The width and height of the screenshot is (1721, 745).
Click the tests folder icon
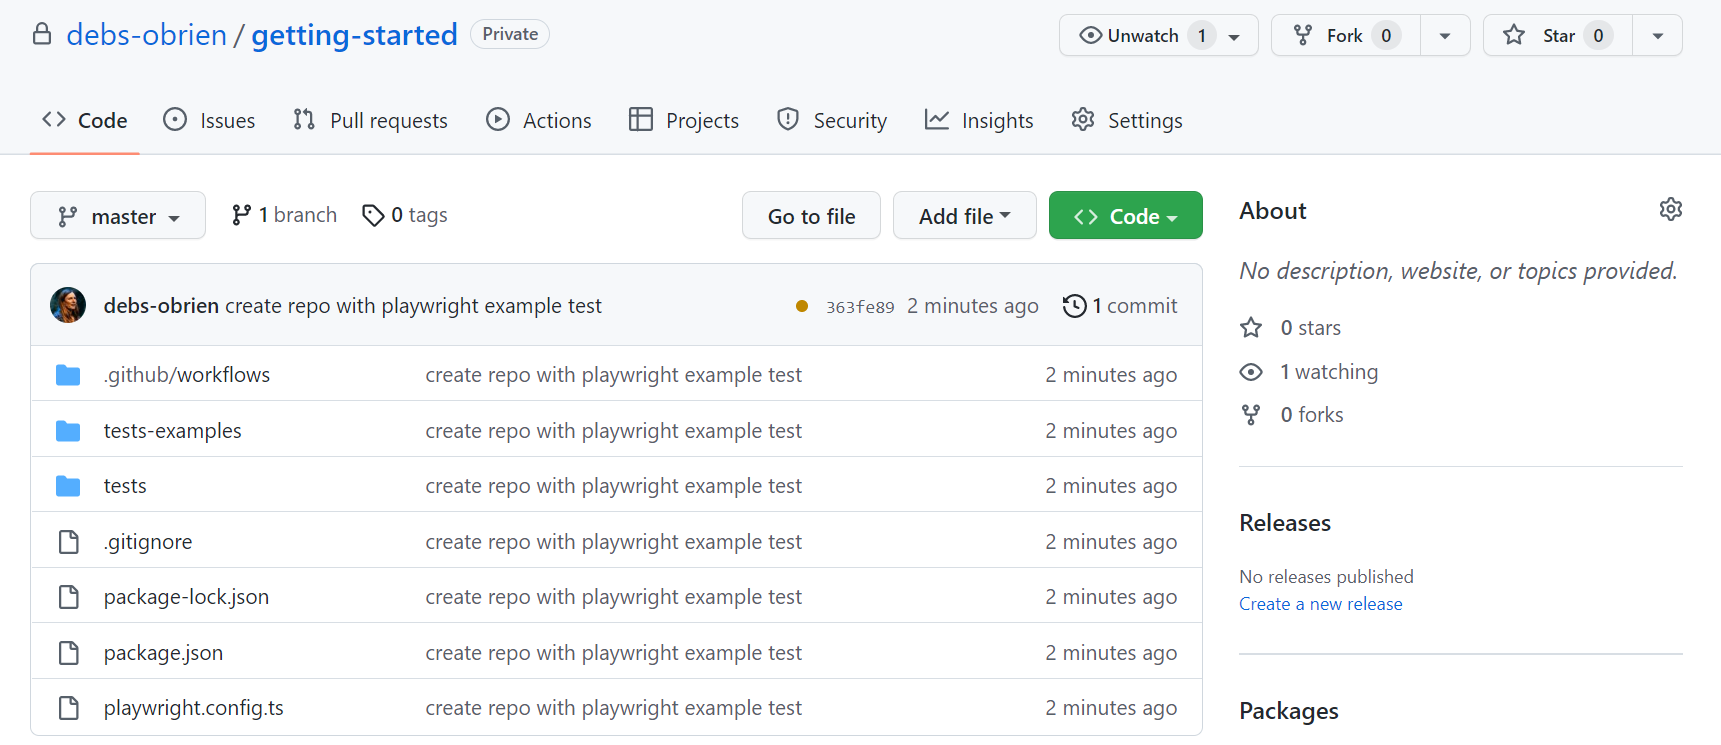pos(68,486)
